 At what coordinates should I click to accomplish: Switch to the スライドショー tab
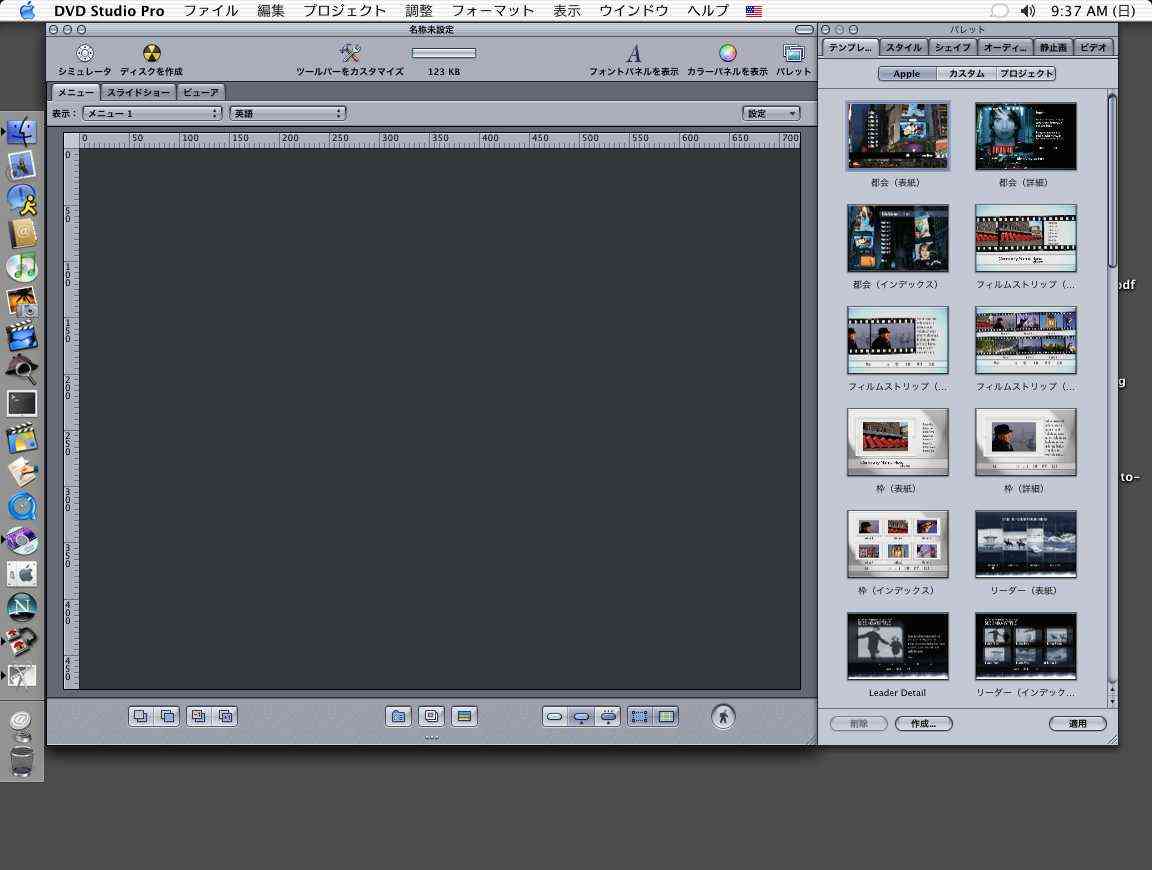pos(138,92)
